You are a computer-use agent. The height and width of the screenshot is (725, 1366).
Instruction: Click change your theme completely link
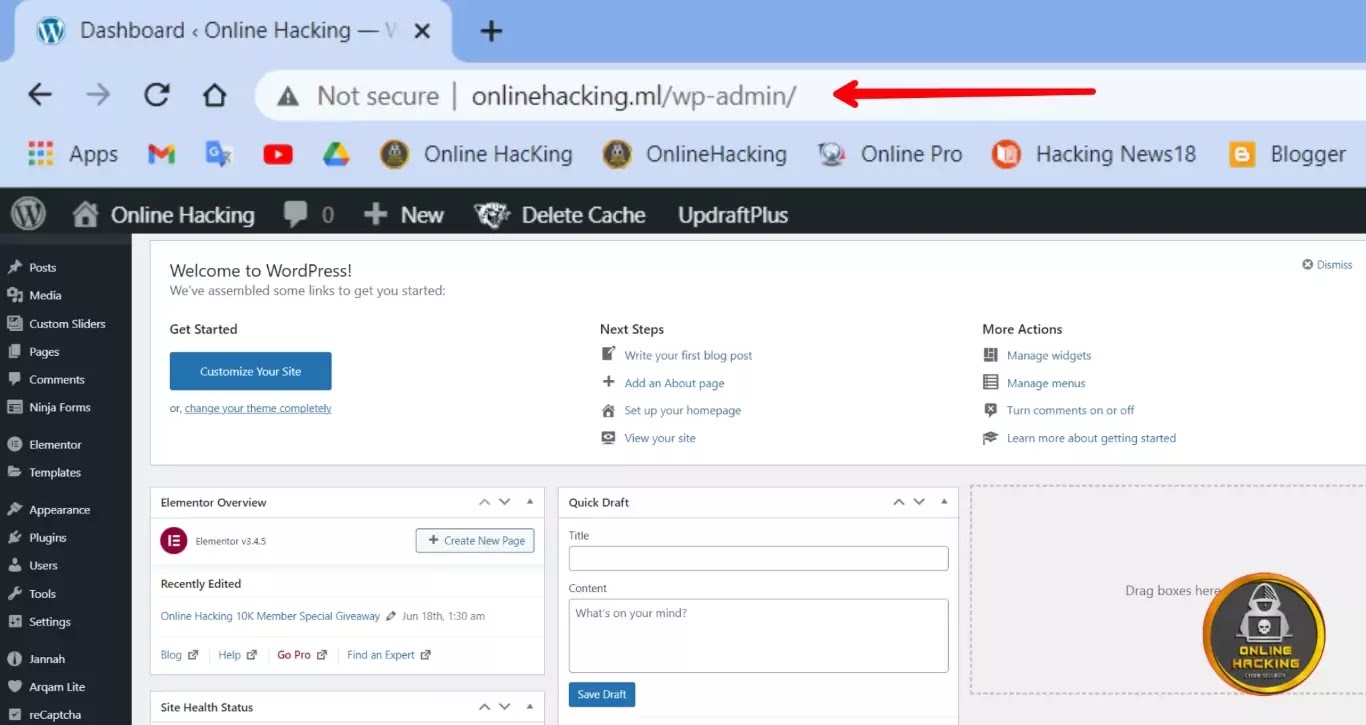[258, 408]
